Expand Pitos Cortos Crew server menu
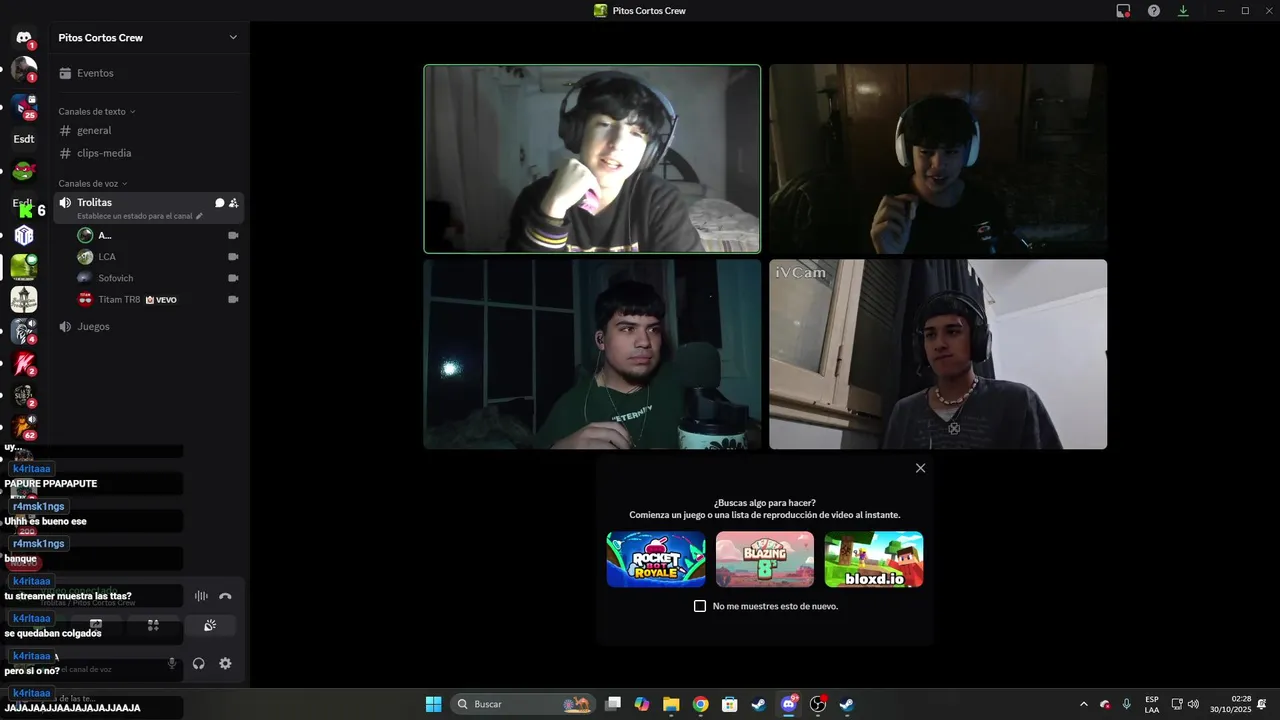This screenshot has width=1280, height=720. 233,37
